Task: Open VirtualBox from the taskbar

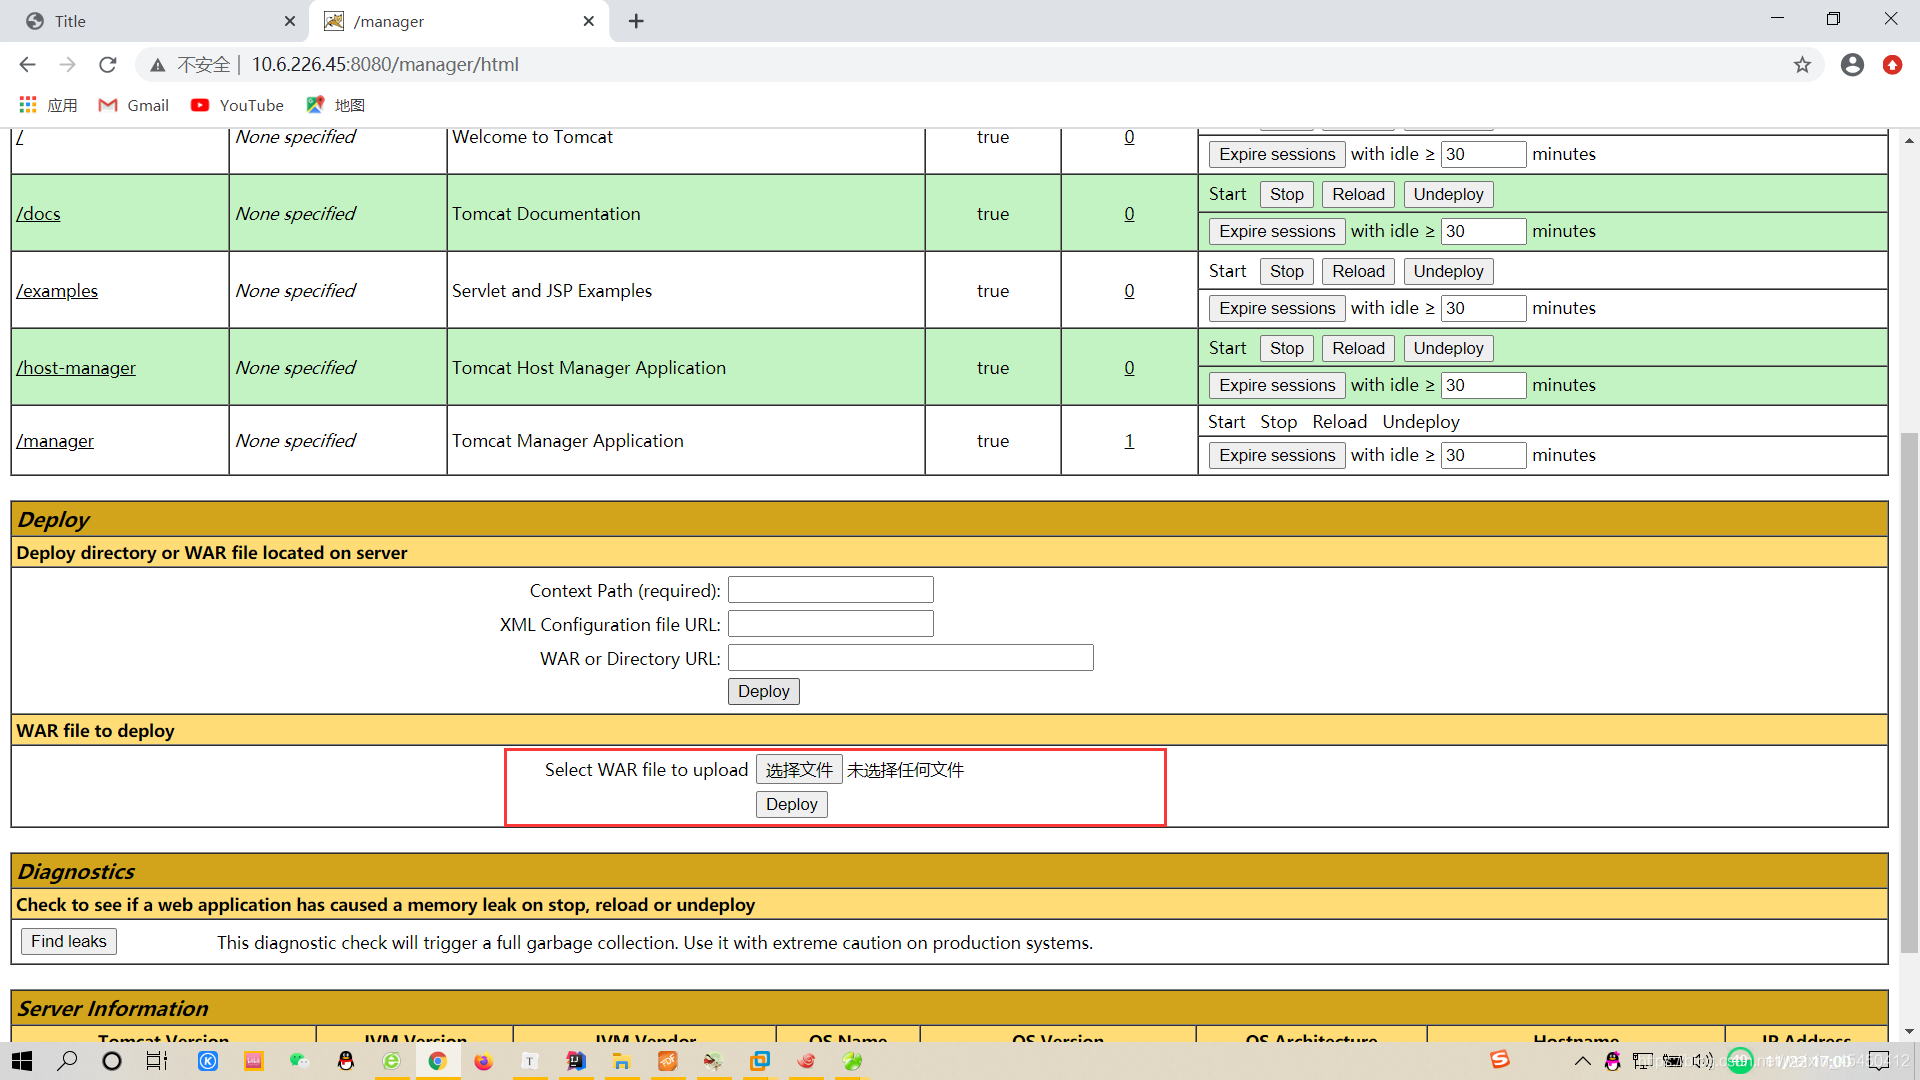Action: click(x=759, y=1061)
